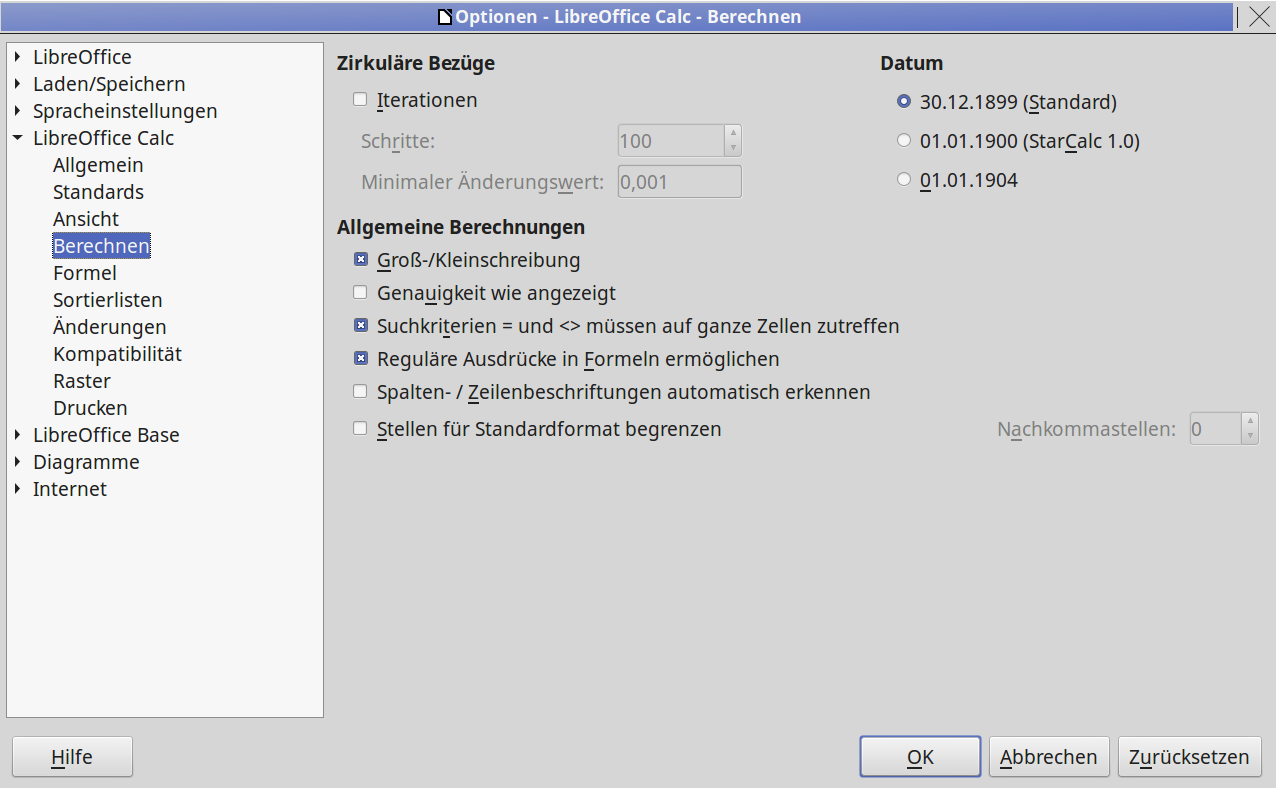This screenshot has height=788, width=1276.
Task: Expand the LibreOffice tree node
Action: [18, 57]
